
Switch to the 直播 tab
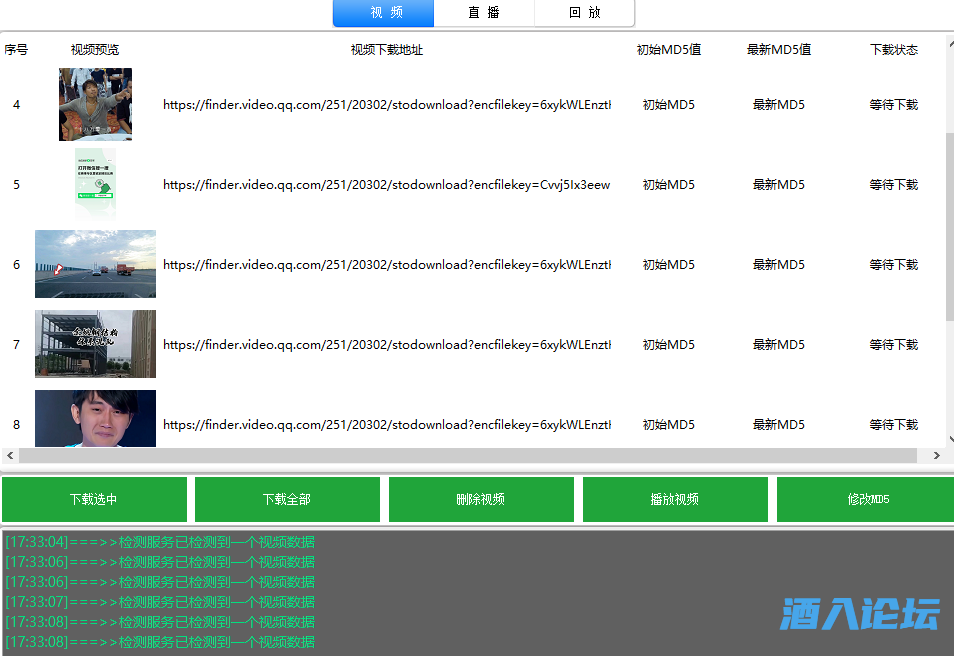pyautogui.click(x=484, y=13)
